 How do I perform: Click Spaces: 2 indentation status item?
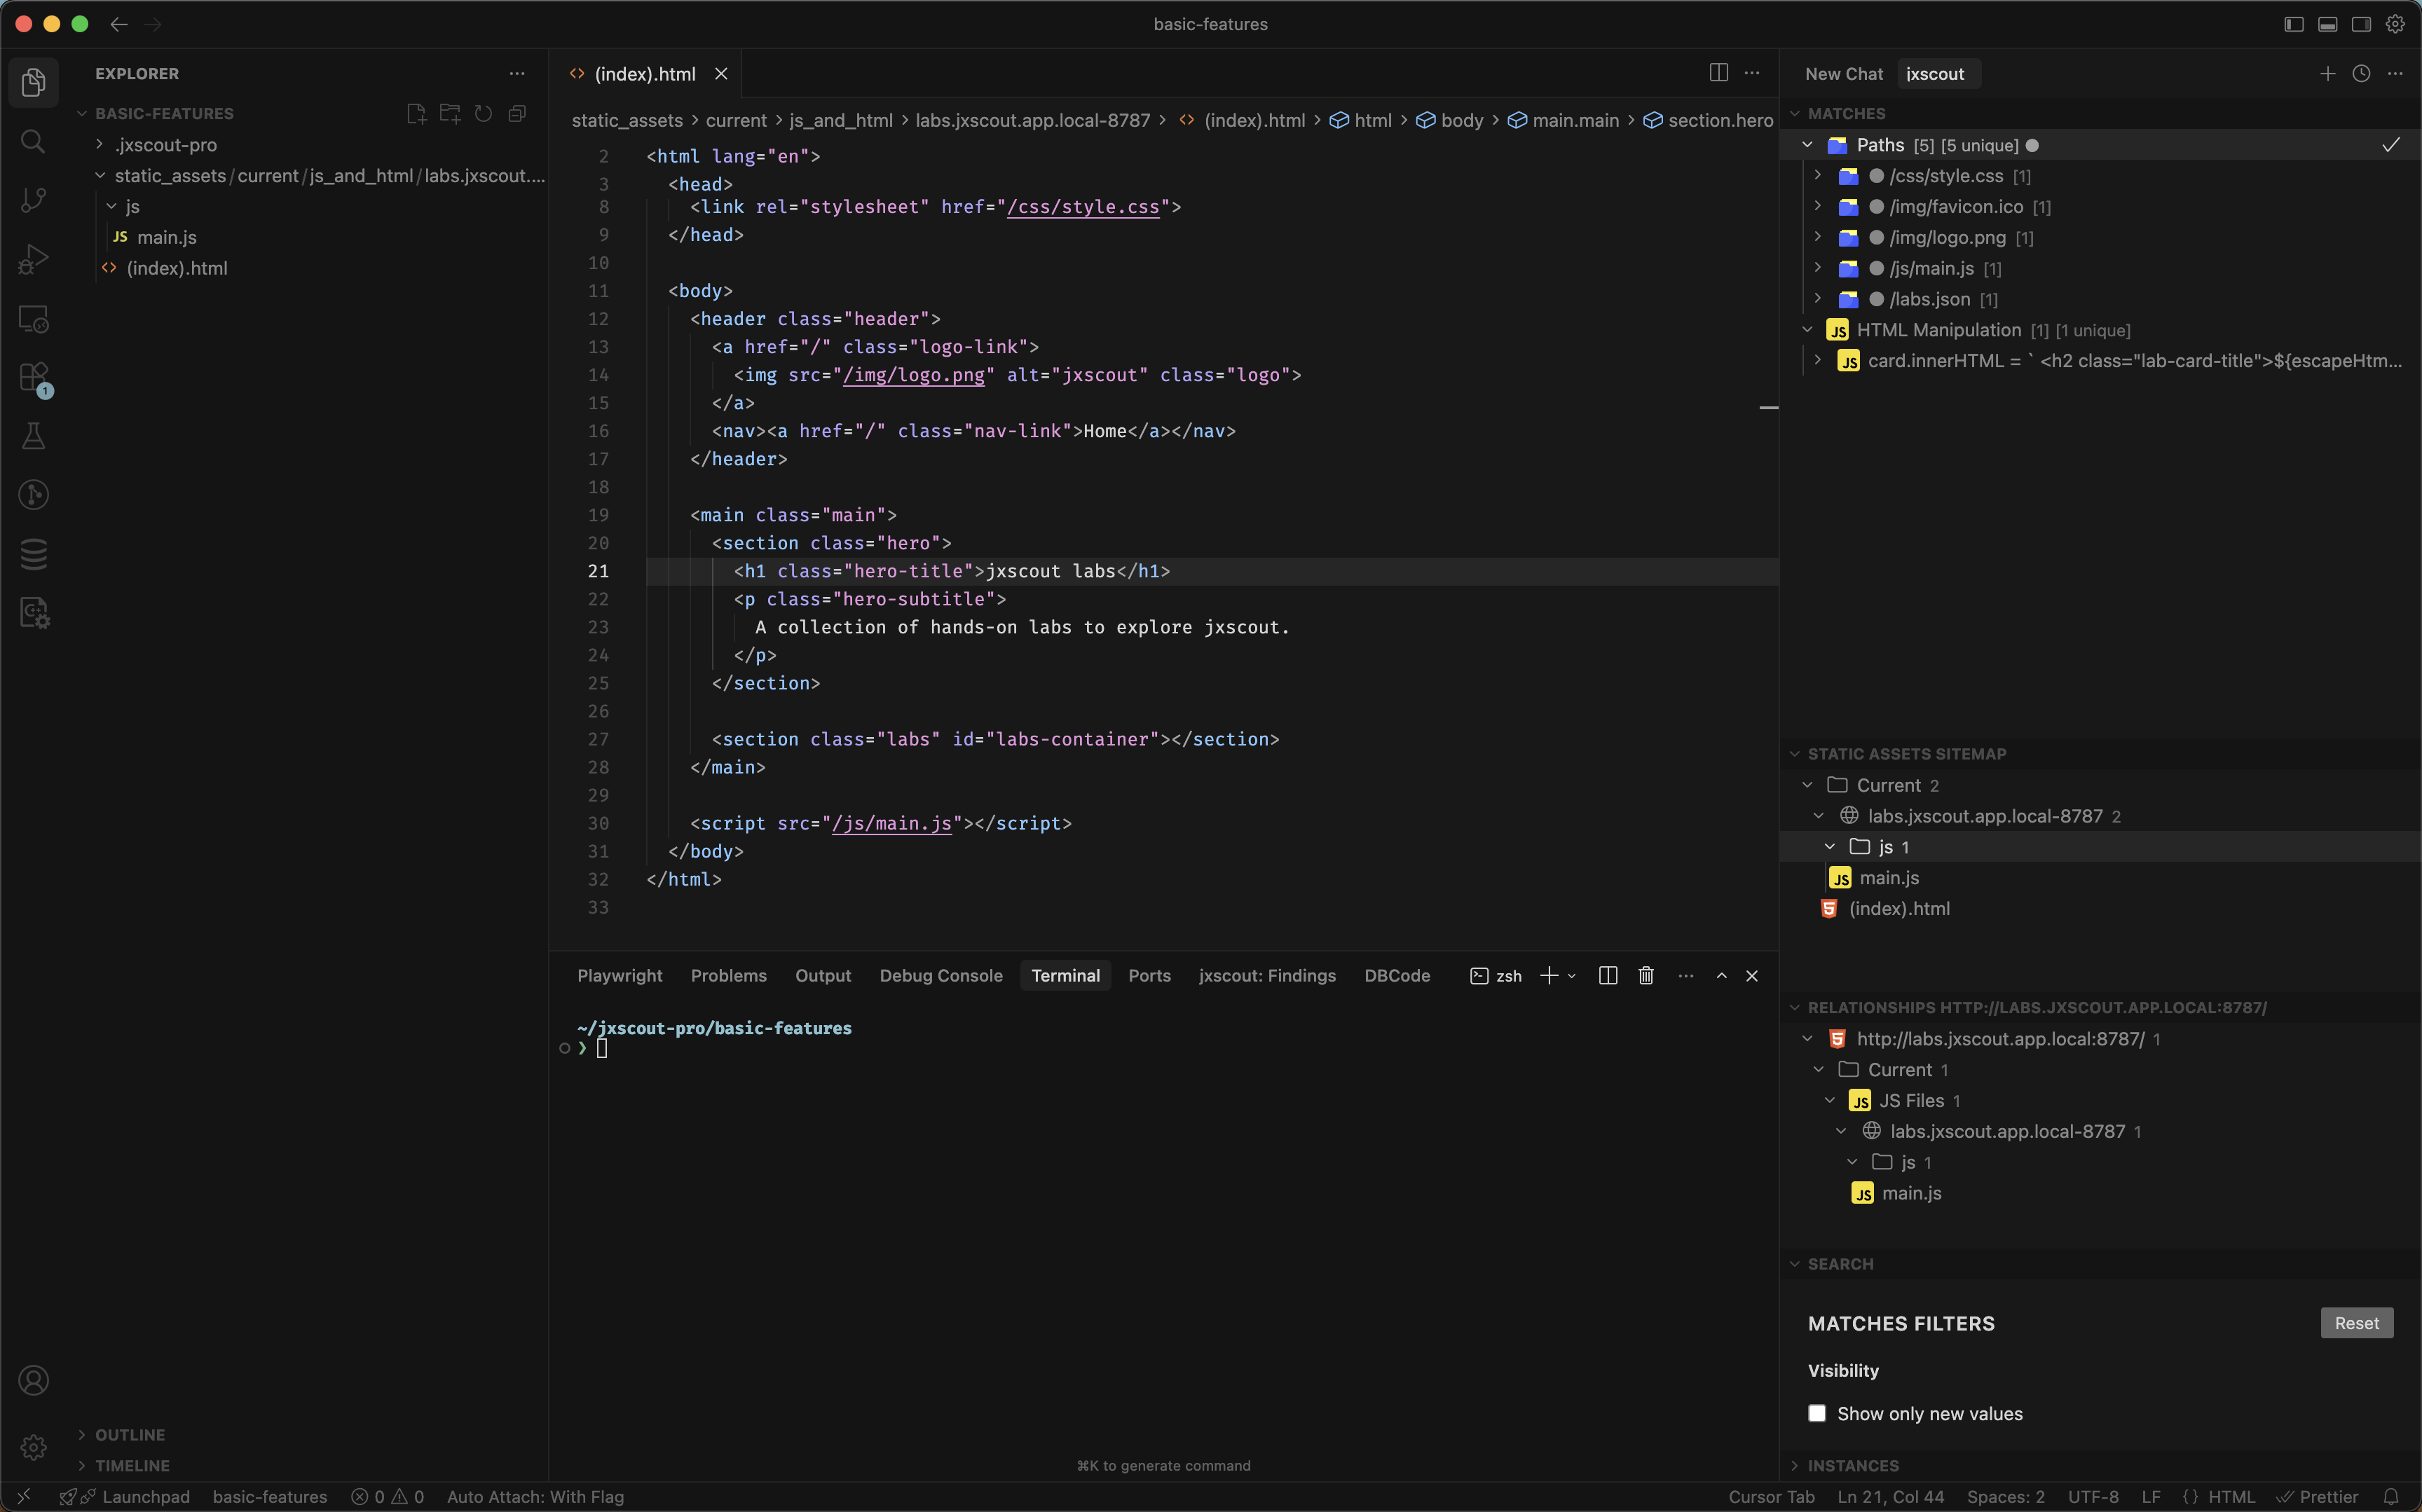coord(2006,1497)
